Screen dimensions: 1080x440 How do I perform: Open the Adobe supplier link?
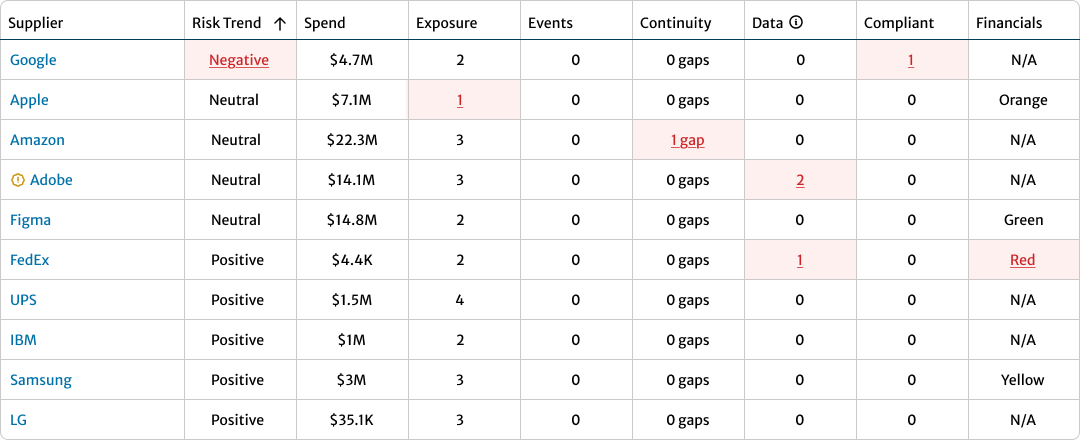click(51, 180)
